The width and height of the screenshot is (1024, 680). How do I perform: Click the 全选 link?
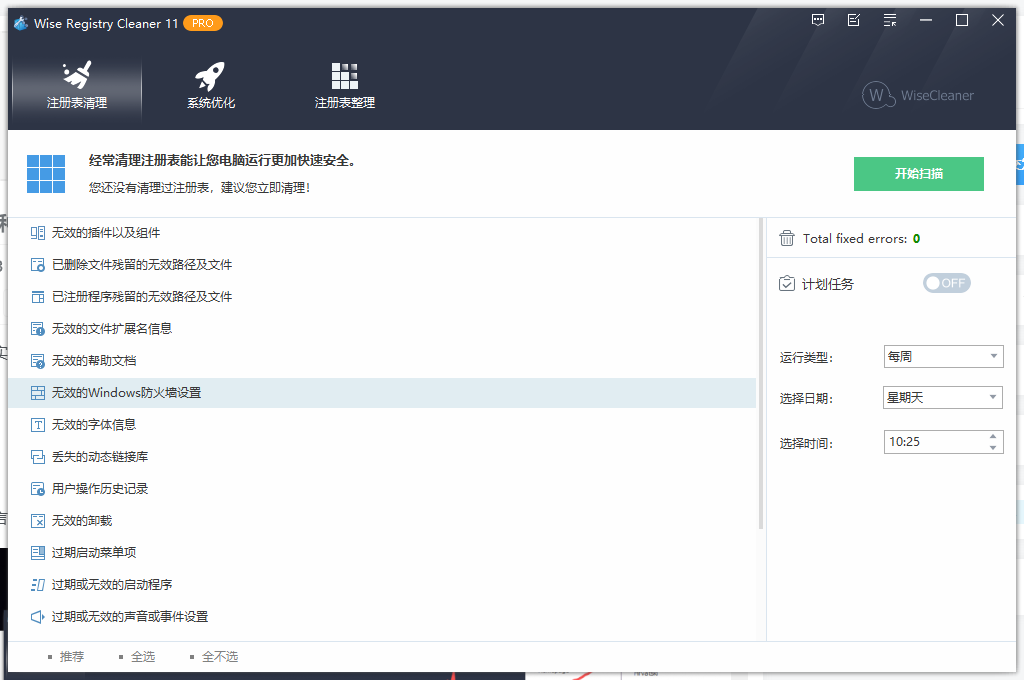142,656
